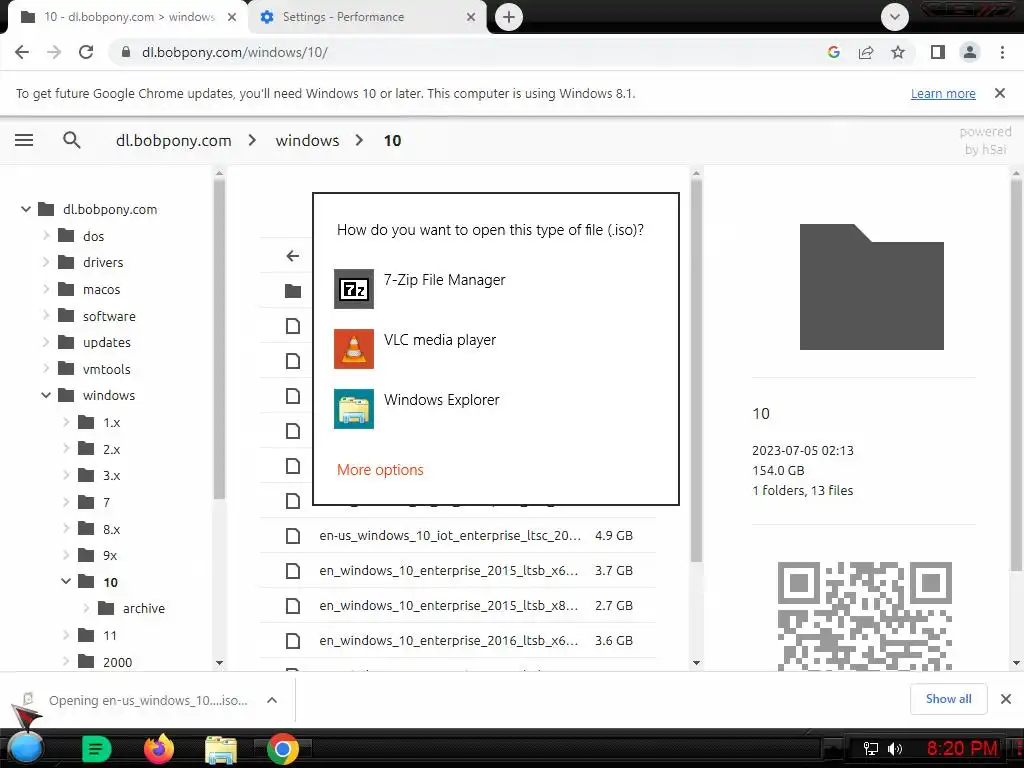Toggle the Chrome side panel

(x=938, y=52)
